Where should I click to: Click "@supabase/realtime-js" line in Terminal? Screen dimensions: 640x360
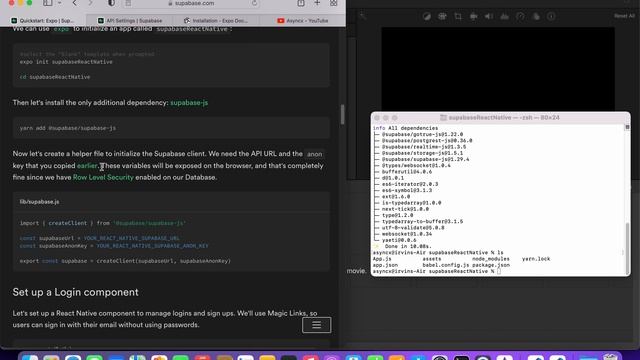click(424, 147)
